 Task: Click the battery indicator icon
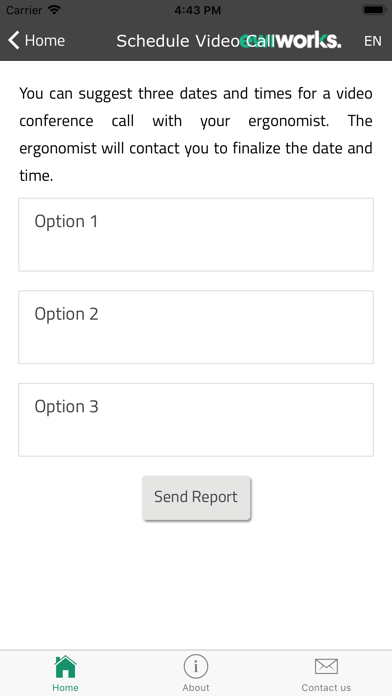374,10
